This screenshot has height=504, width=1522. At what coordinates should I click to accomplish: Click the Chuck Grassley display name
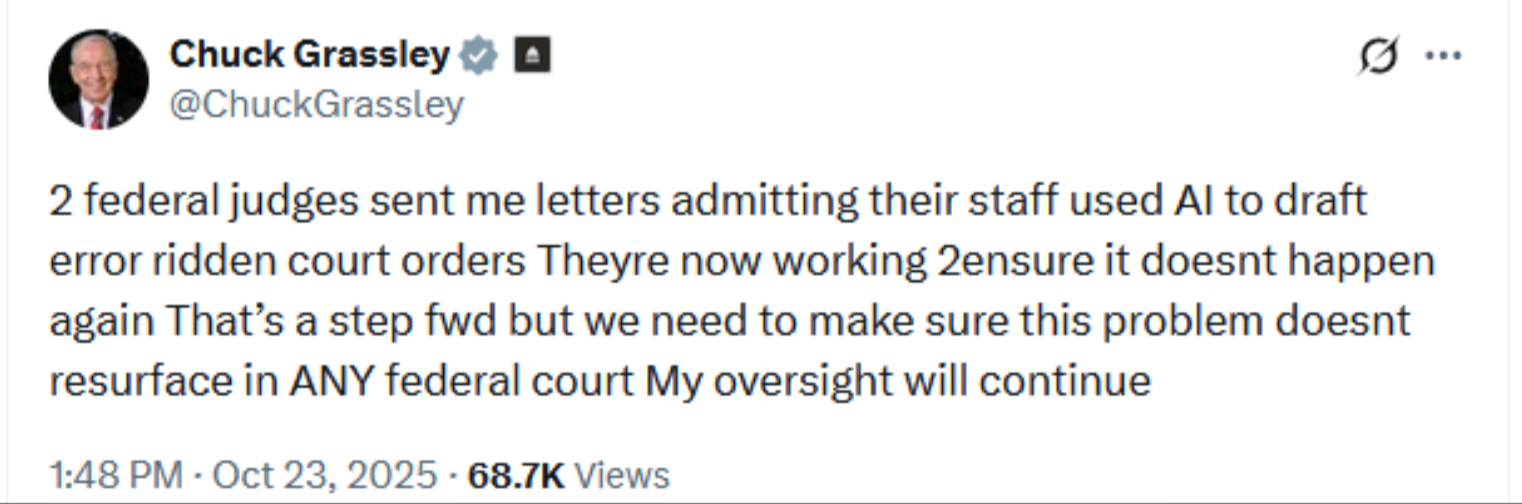[x=309, y=55]
